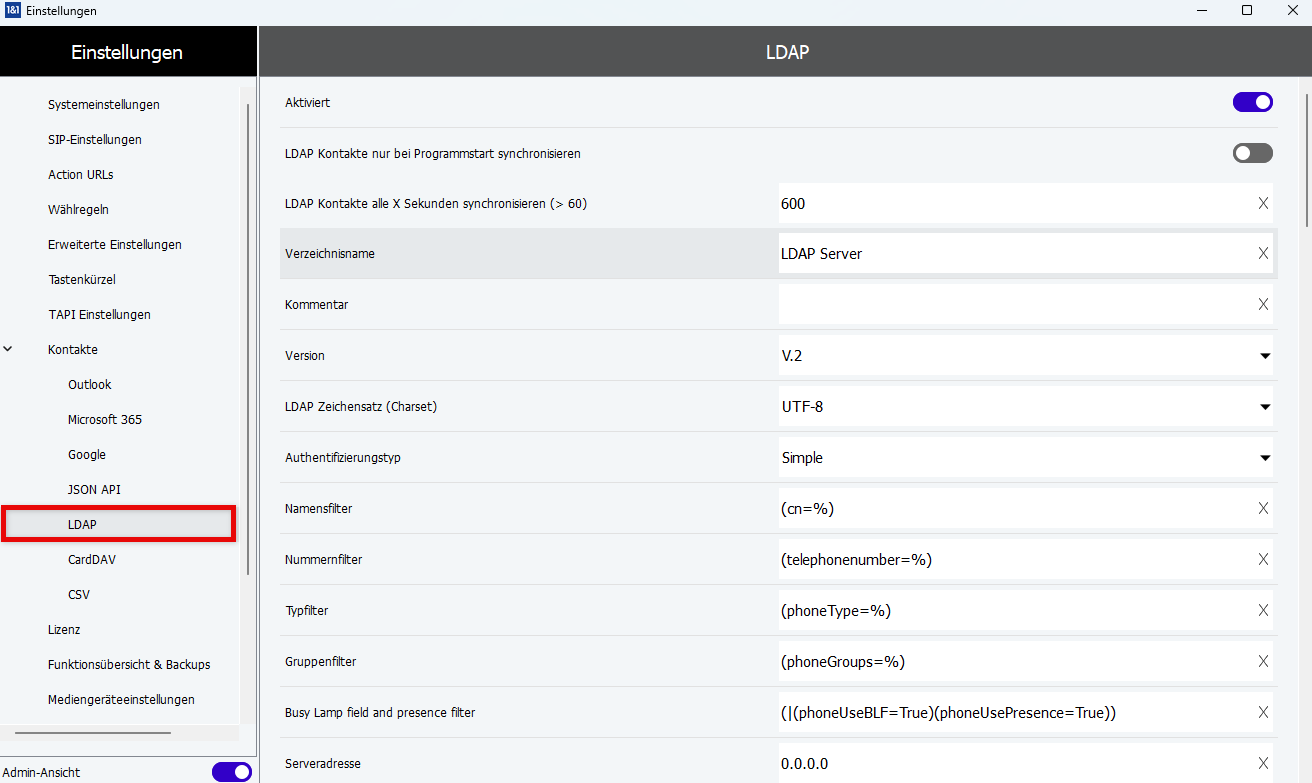This screenshot has height=783, width=1312.
Task: Open the LDAP Zeichensatz UTF-8 dropdown
Action: (1025, 407)
